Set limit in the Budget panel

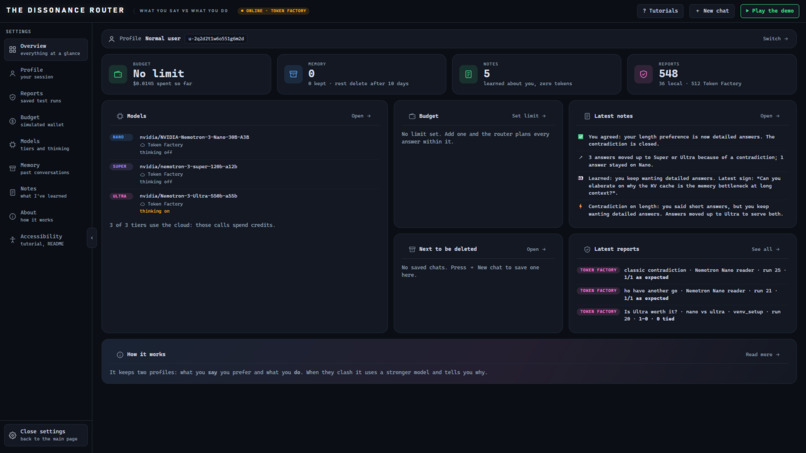pos(529,116)
